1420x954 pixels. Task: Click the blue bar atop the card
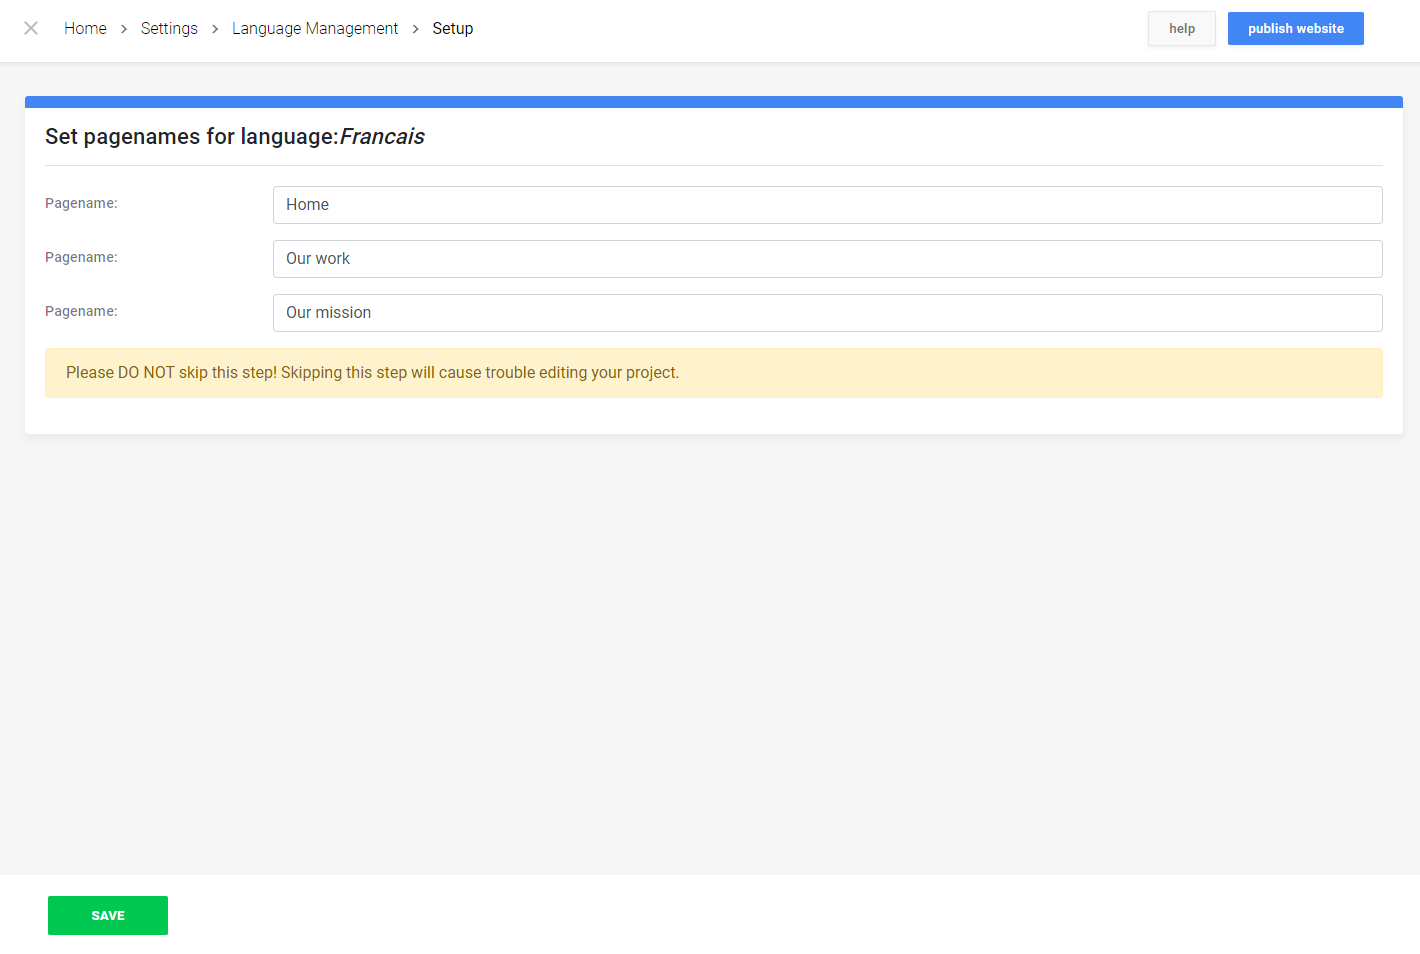pos(713,101)
